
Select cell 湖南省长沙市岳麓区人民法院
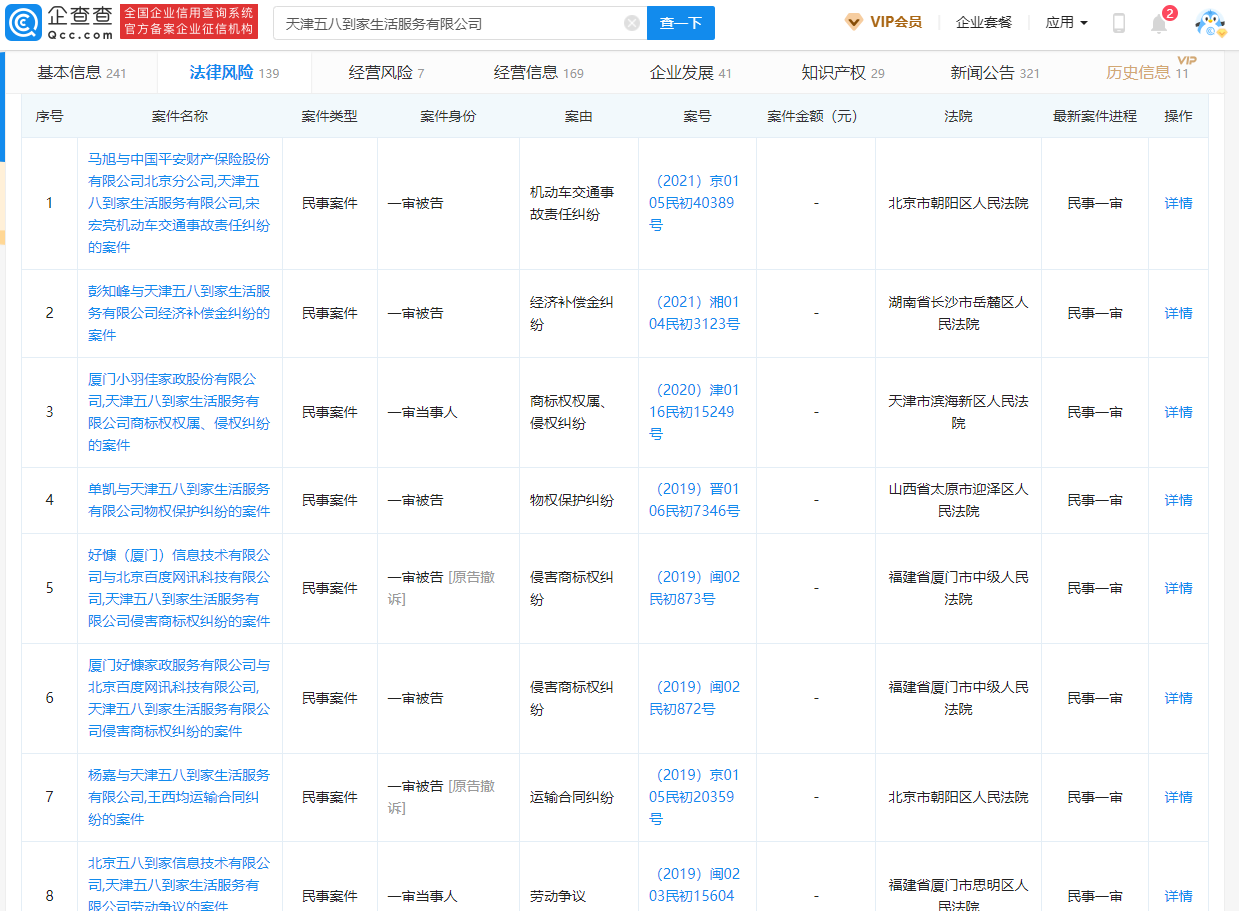958,313
